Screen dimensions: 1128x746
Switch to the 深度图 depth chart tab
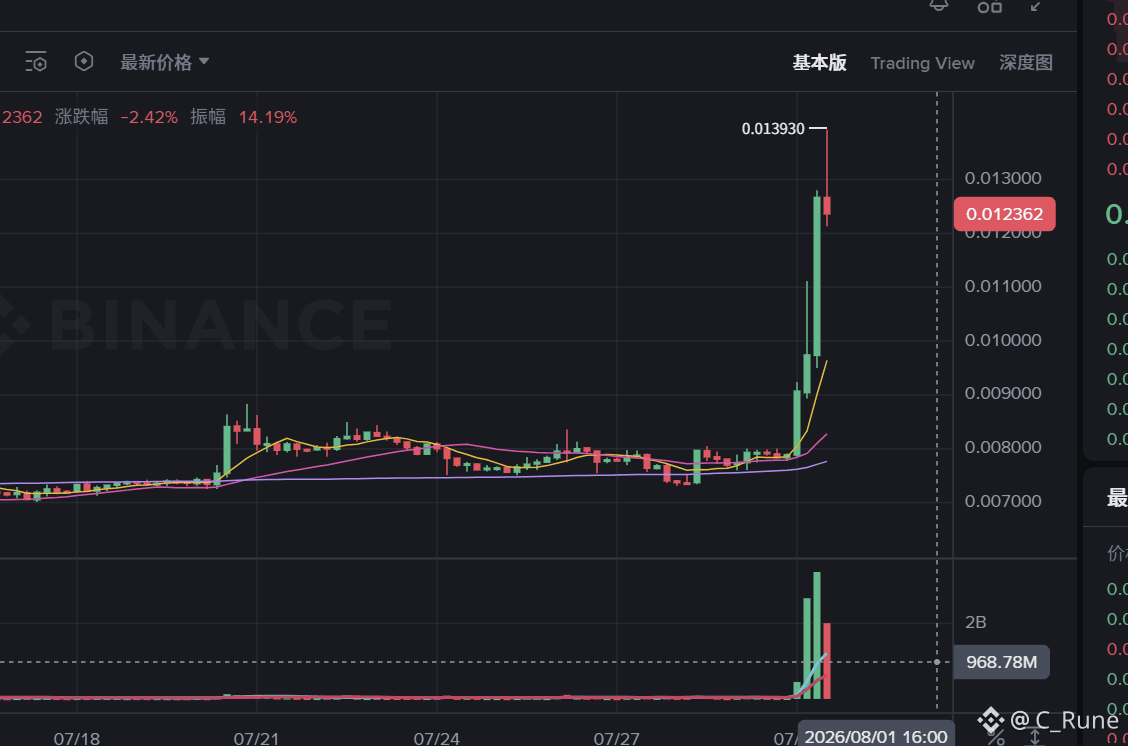(1026, 63)
